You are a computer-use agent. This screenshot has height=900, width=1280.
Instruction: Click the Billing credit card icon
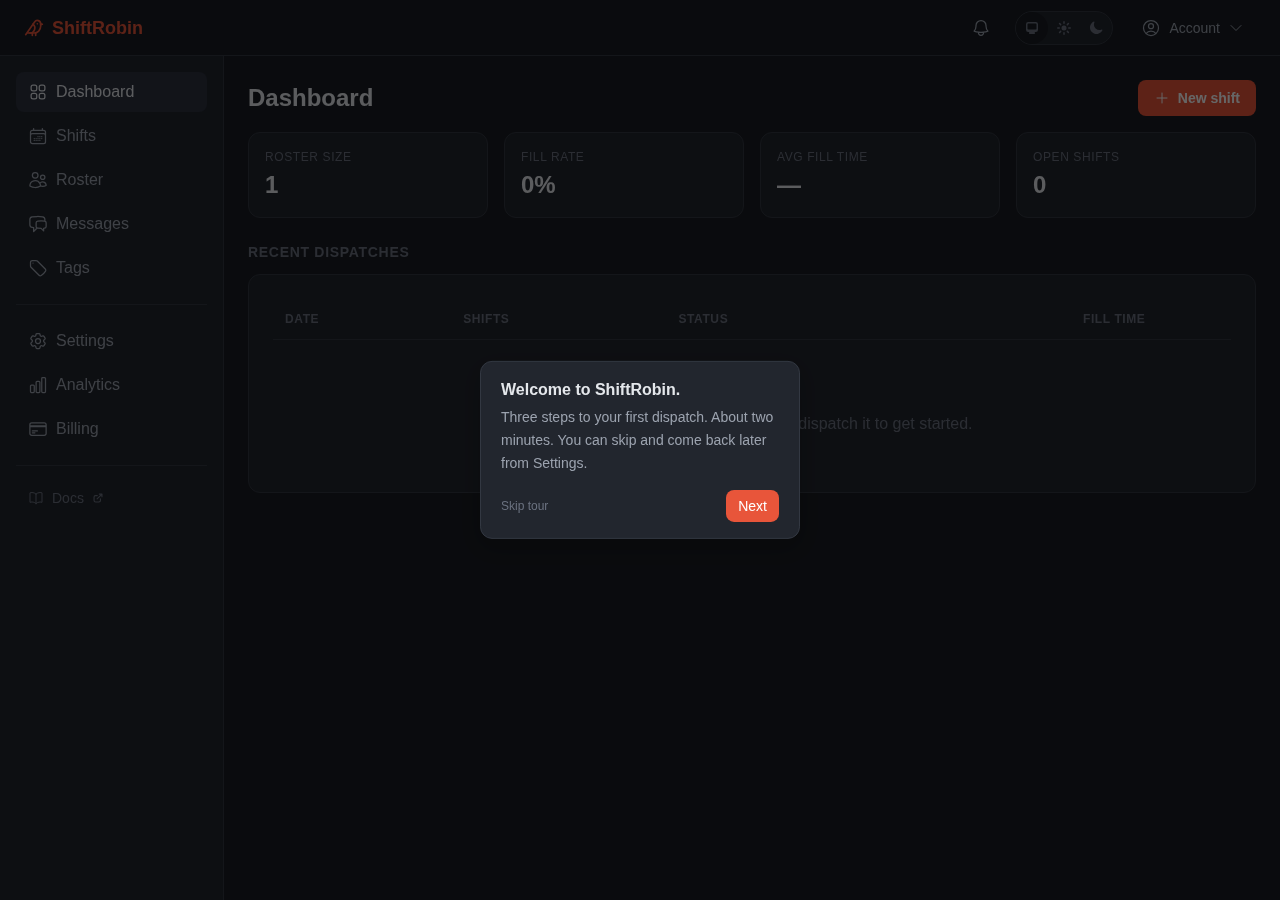coord(38,429)
